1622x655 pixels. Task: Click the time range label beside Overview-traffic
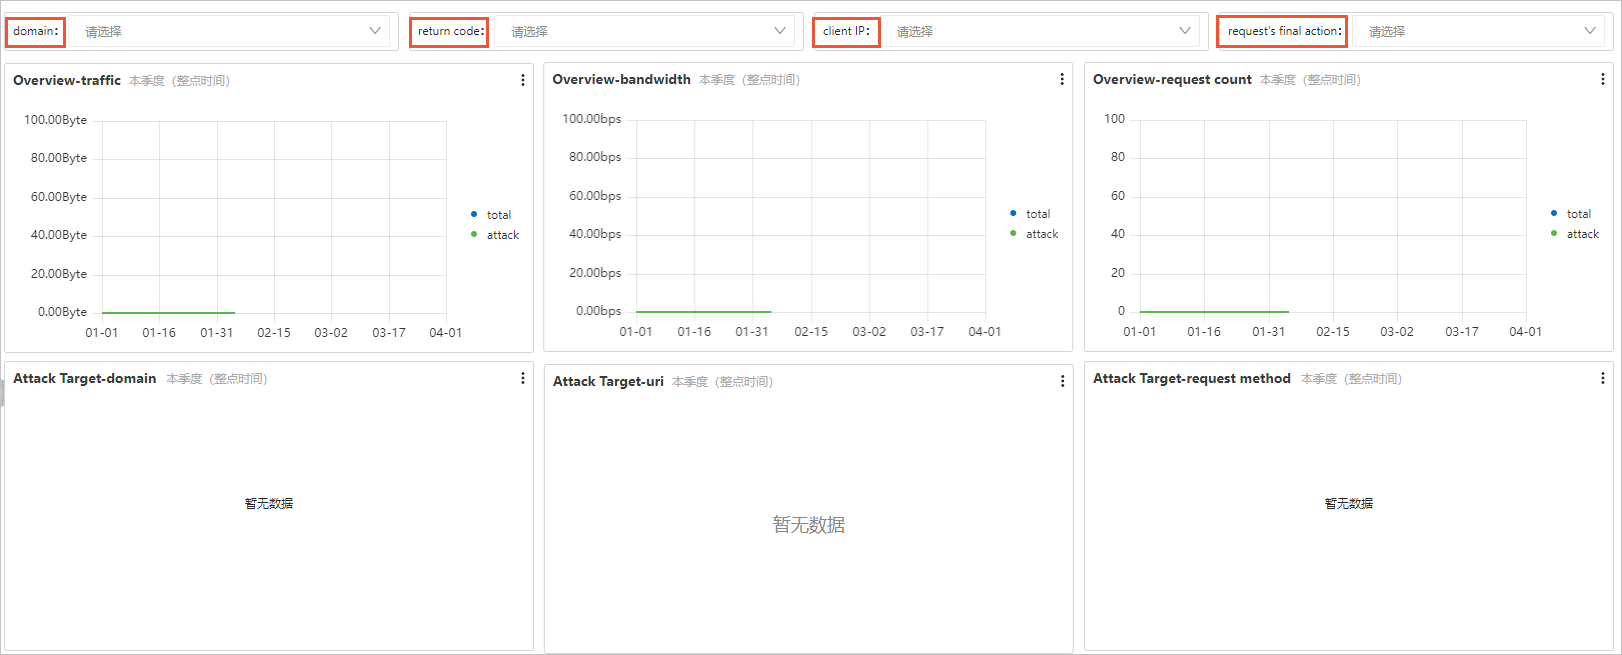(x=179, y=81)
